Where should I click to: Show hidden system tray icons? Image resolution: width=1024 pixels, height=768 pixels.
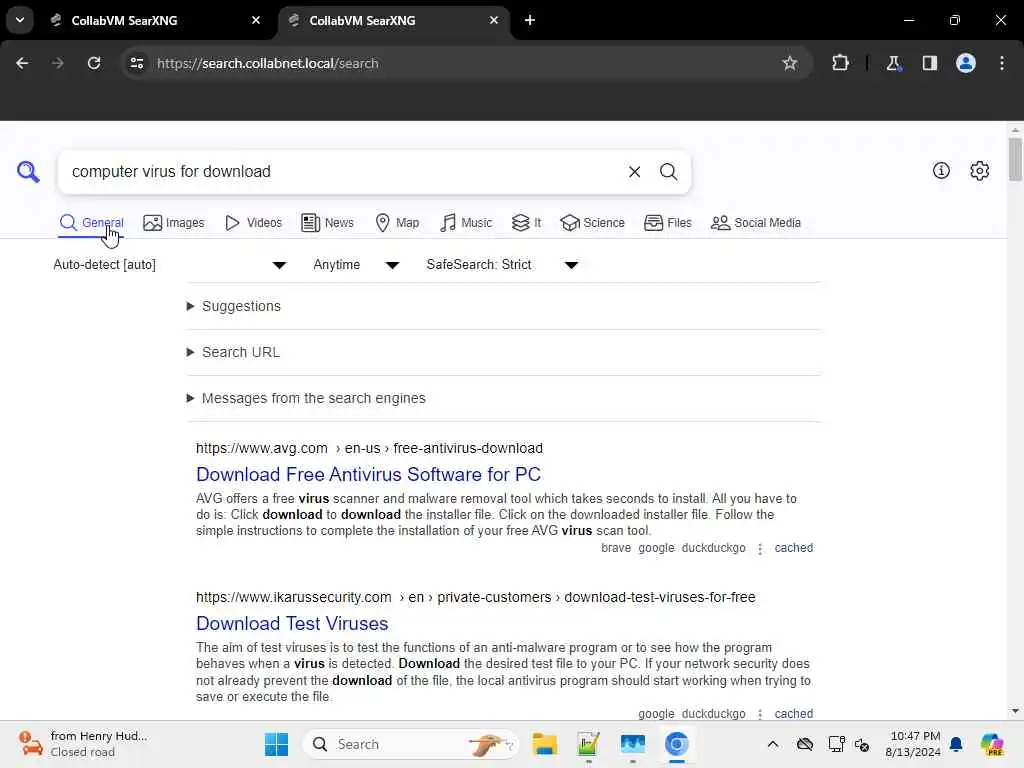click(x=773, y=744)
